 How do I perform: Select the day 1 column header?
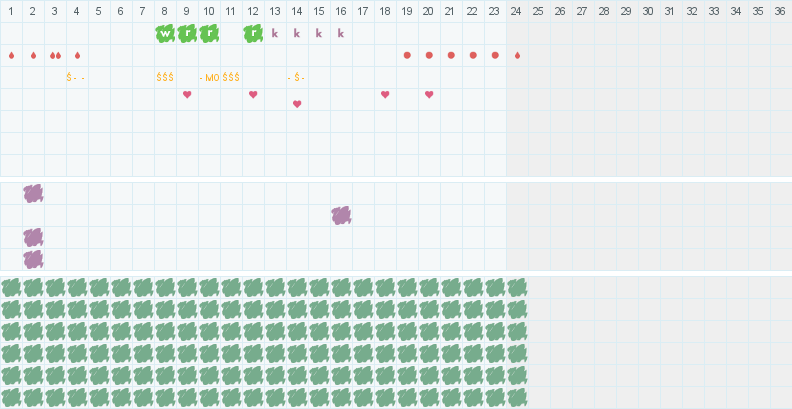click(x=11, y=11)
